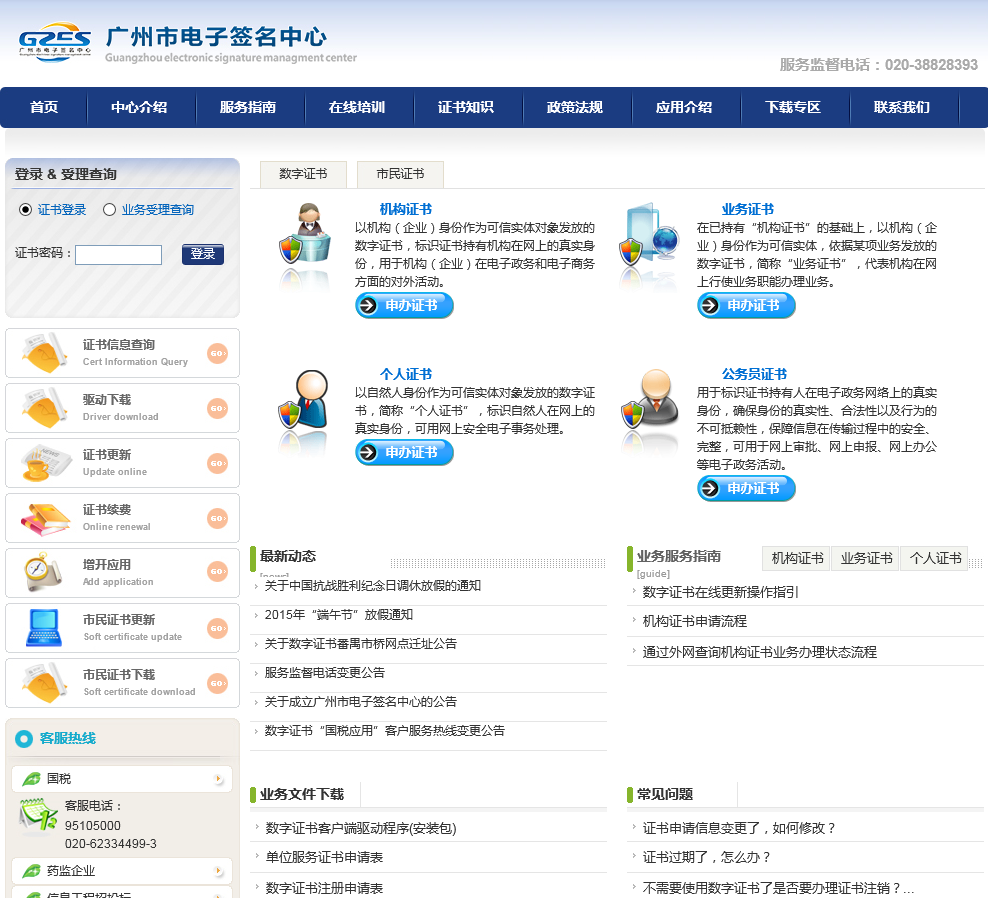This screenshot has width=988, height=898.
Task: Switch to the 数字证书 tab
Action: click(x=303, y=174)
